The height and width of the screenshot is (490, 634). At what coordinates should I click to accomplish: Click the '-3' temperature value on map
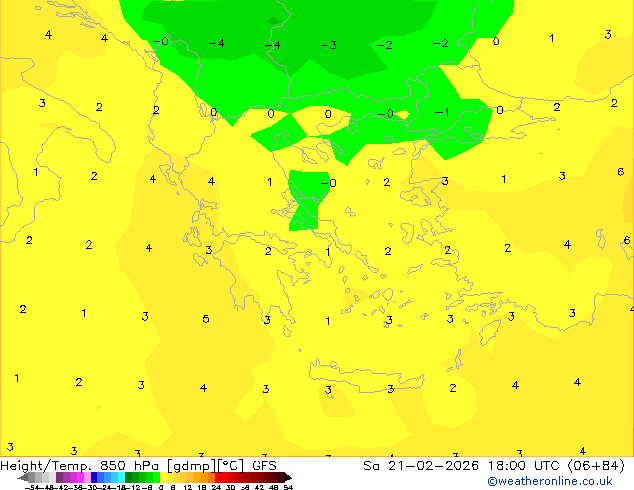pyautogui.click(x=328, y=45)
